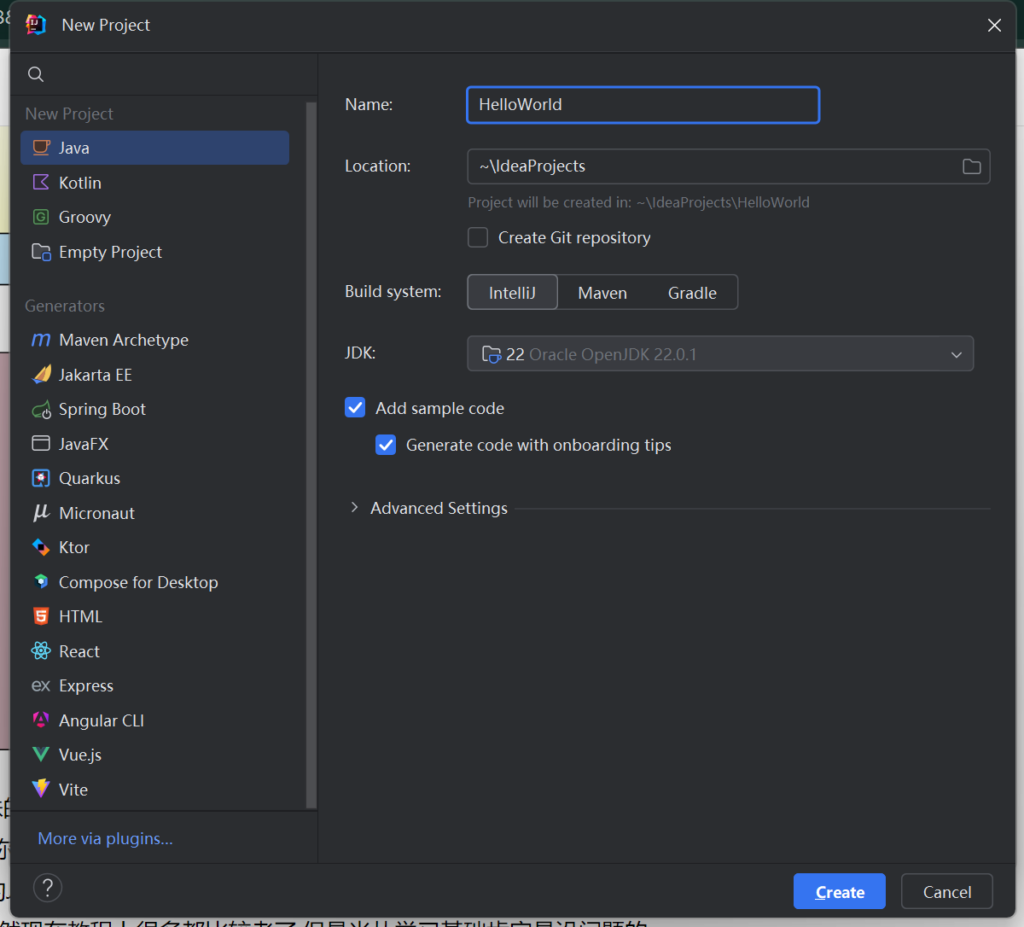The image size is (1024, 927).
Task: Click the Name field with HelloWorld
Action: [643, 105]
